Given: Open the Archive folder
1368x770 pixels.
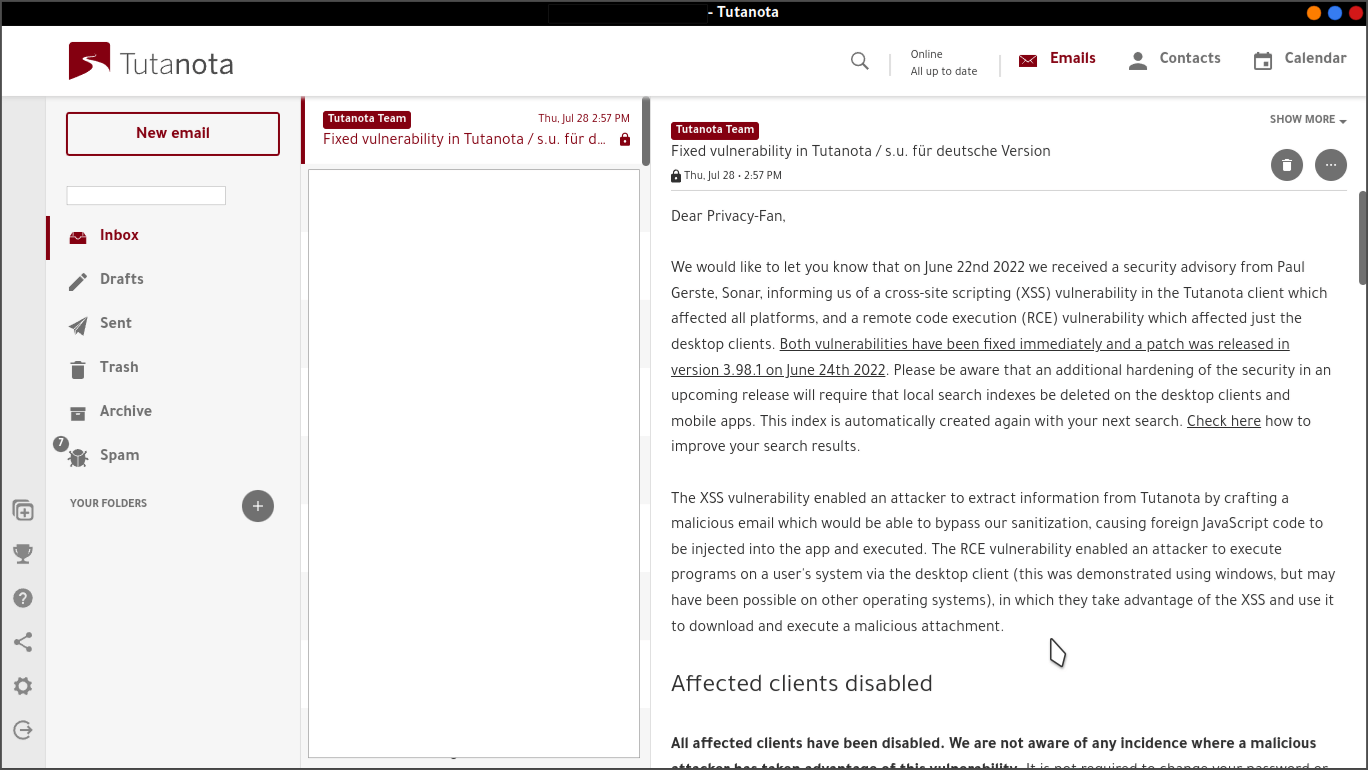Looking at the screenshot, I should click(125, 411).
